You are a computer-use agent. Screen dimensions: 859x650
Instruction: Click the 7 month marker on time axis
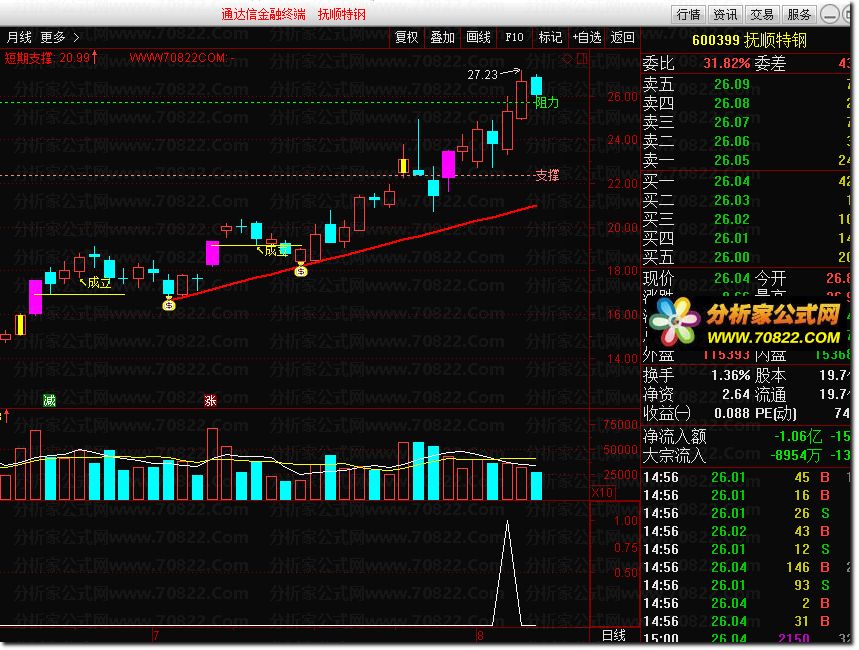click(156, 636)
